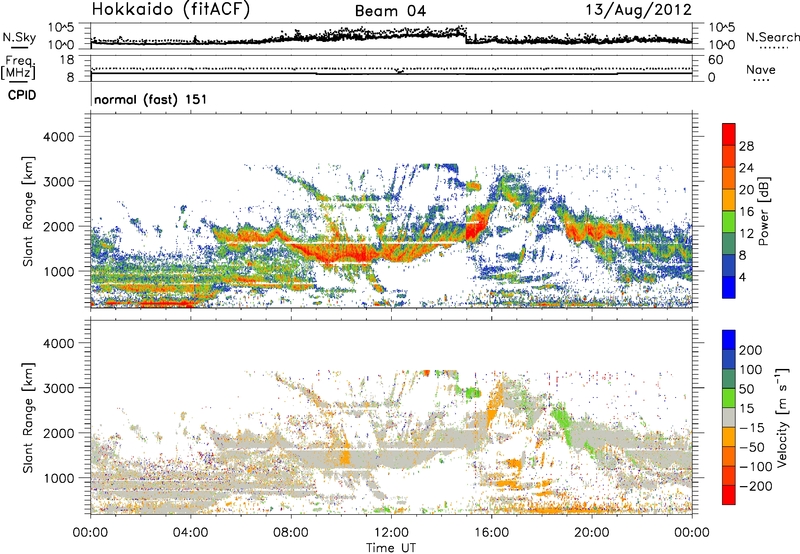
Task: Click the '4' power colorbar tick label
Action: (742, 277)
